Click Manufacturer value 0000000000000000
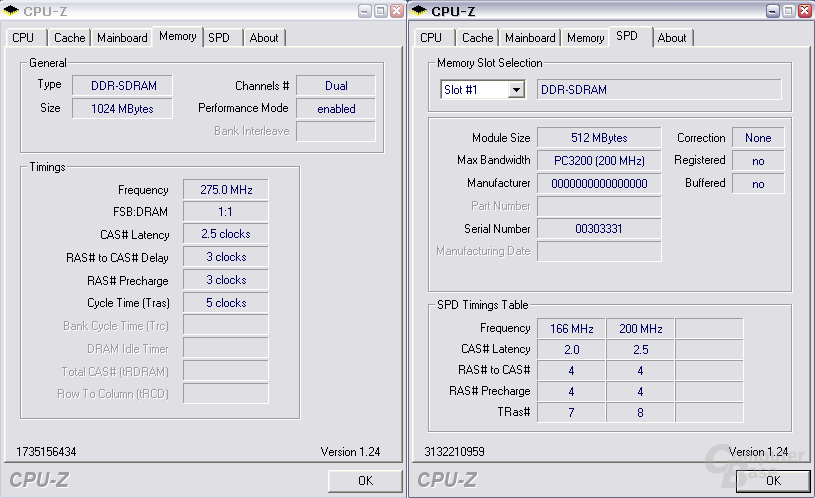The image size is (815, 498). (x=599, y=184)
